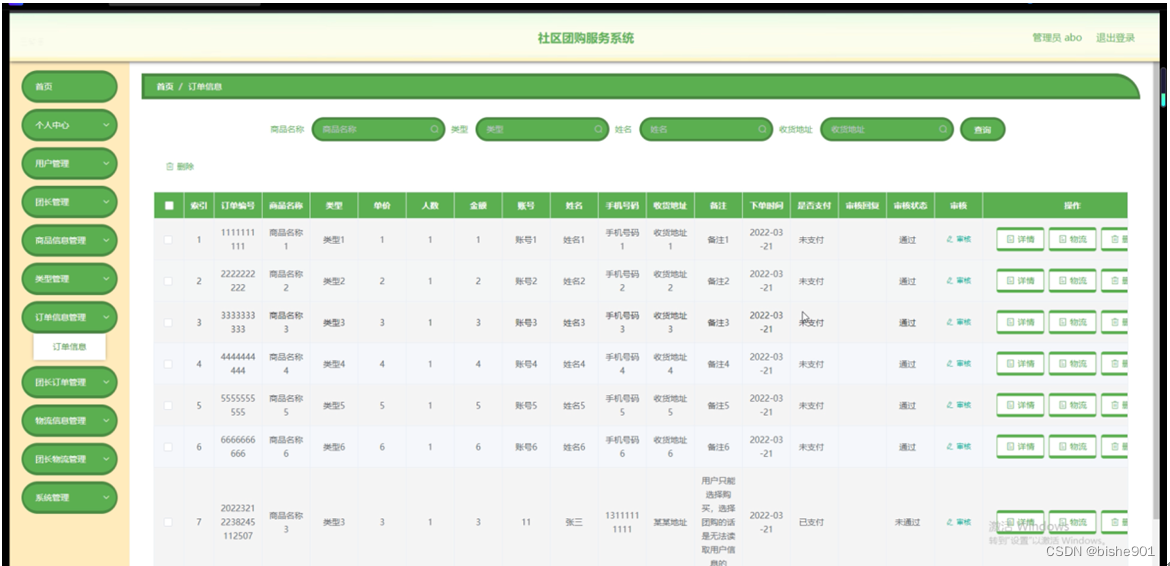The image size is (1170, 566).
Task: Click 账号6 cell in the table
Action: [x=525, y=447]
